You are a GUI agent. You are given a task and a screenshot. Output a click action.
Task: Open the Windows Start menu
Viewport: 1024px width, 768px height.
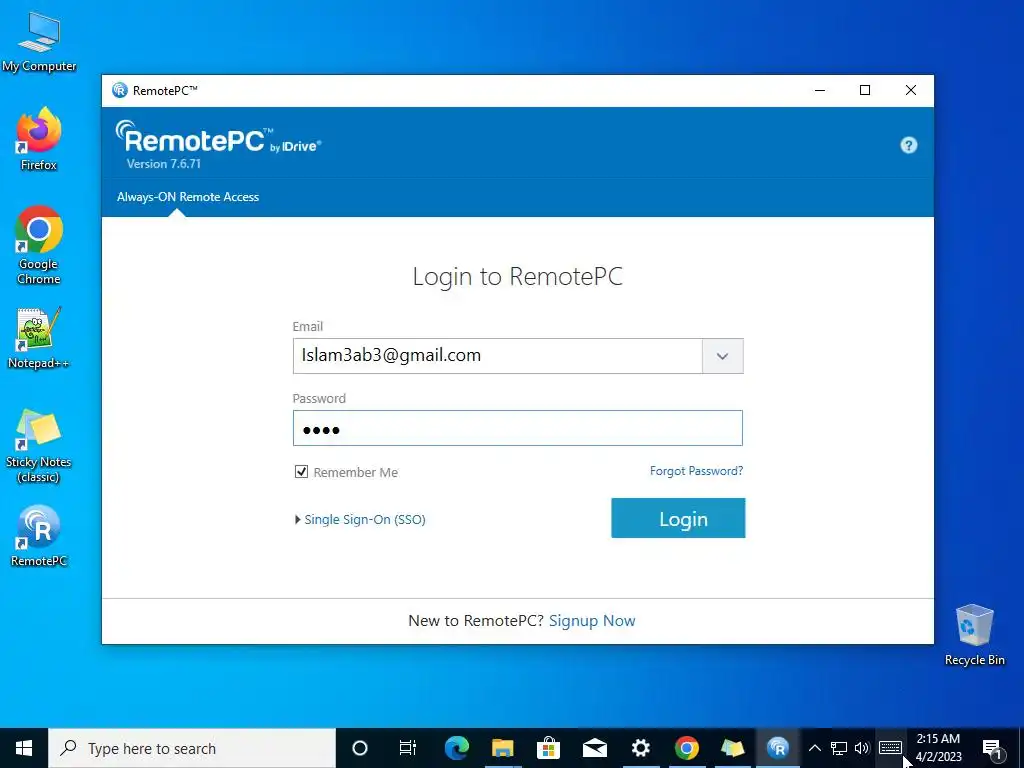click(x=24, y=748)
